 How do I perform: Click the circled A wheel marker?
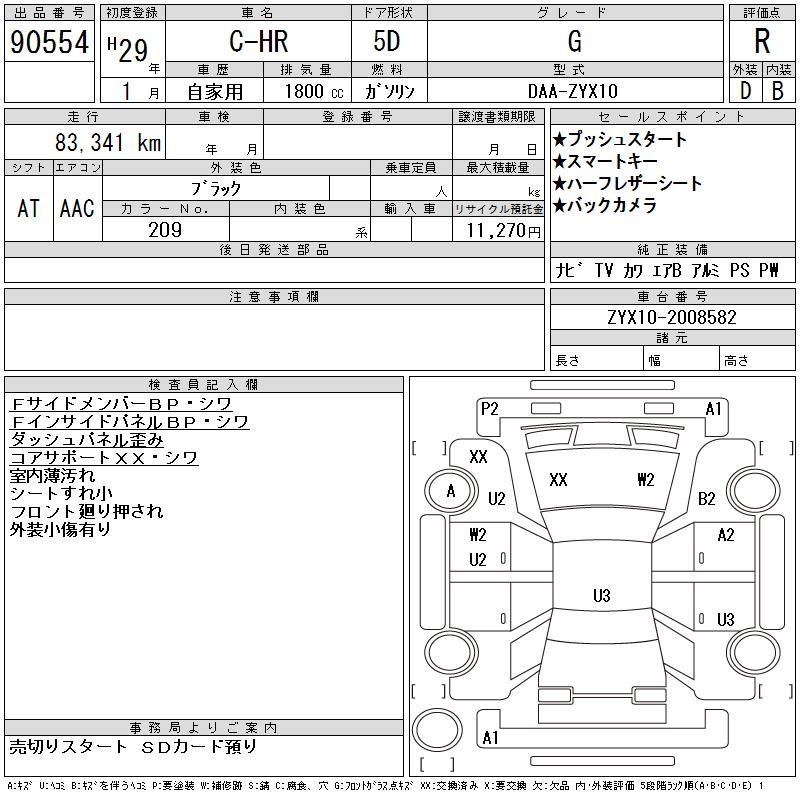[451, 491]
